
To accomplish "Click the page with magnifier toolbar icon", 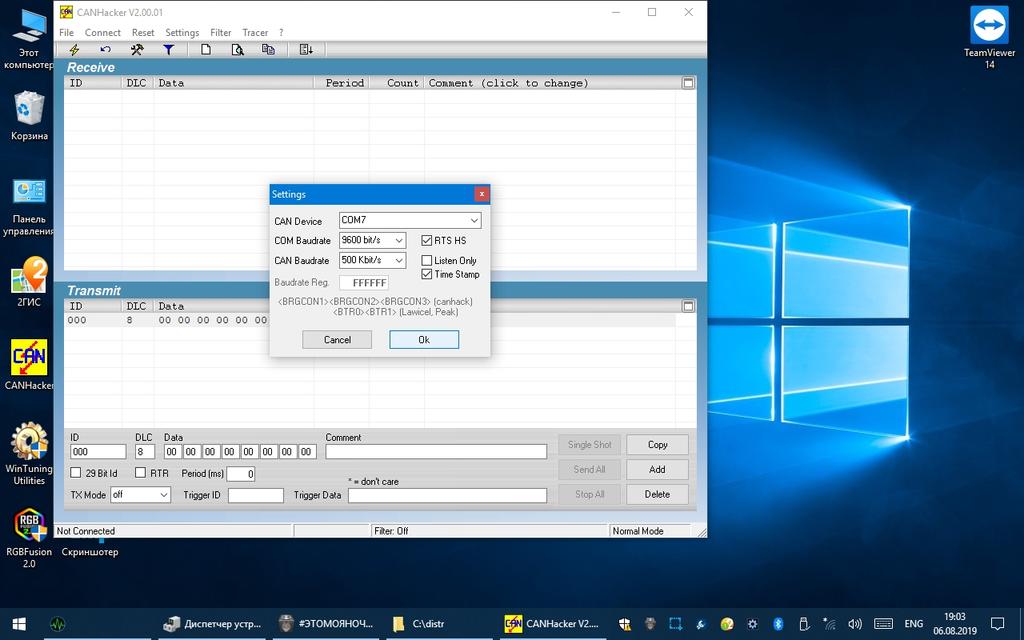I will tap(238, 49).
